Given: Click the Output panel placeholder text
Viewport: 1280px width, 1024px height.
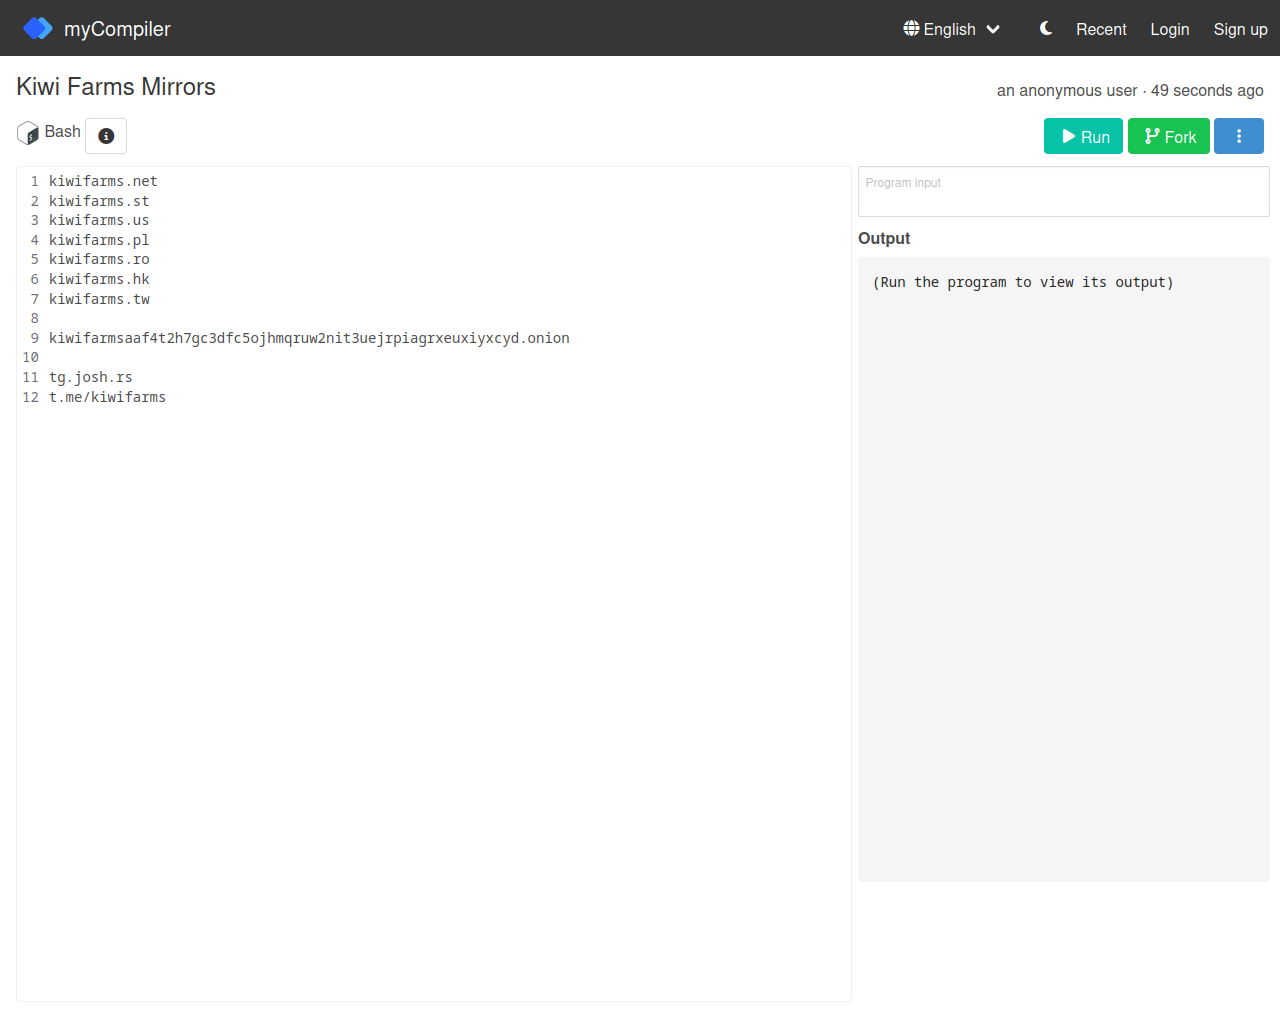Looking at the screenshot, I should (x=1023, y=282).
